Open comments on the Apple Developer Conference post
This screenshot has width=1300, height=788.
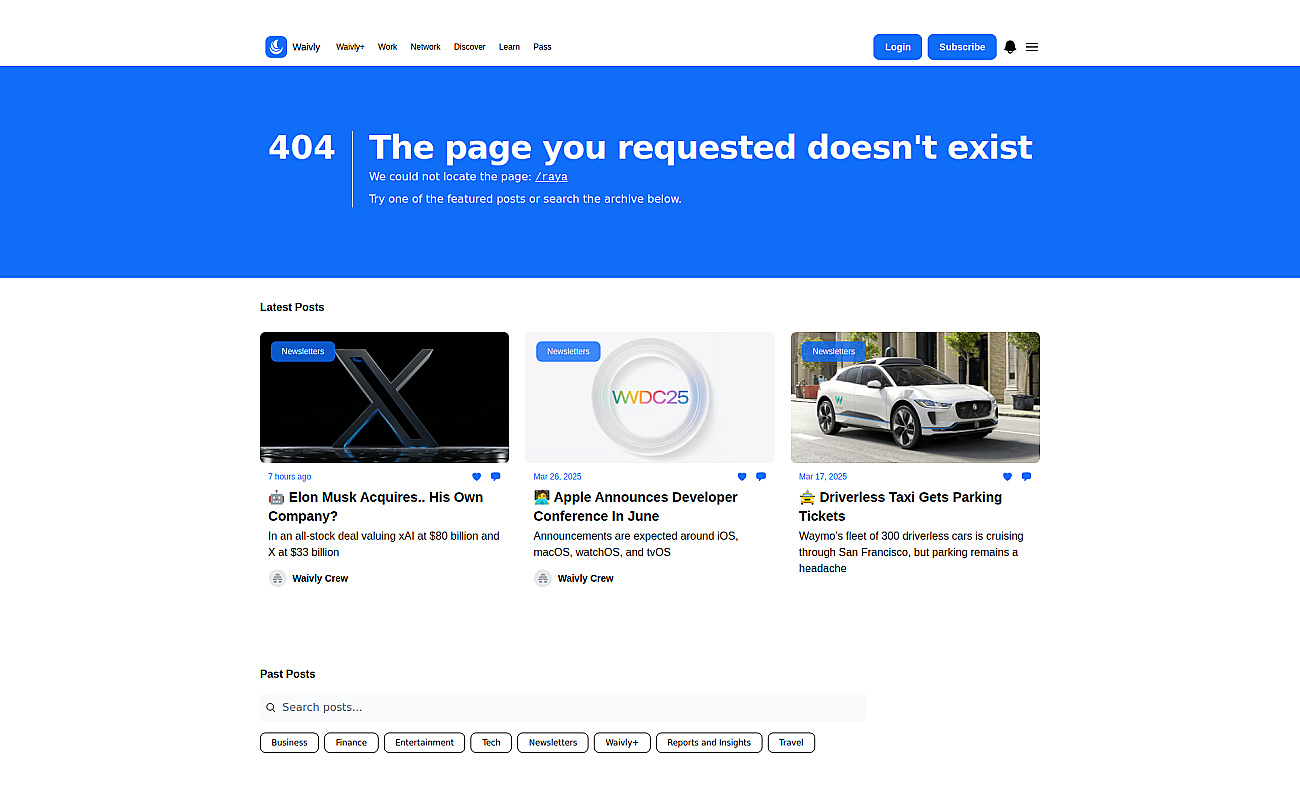[761, 477]
